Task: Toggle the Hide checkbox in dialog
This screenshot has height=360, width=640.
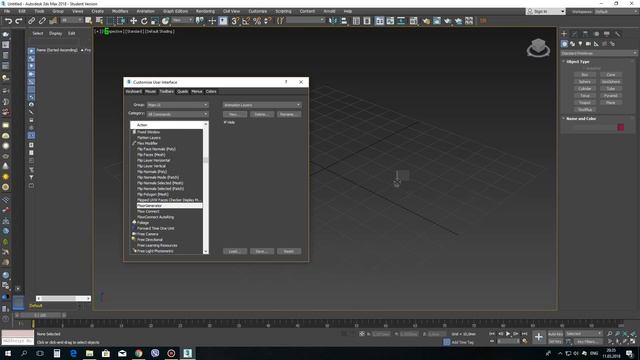Action: (x=225, y=122)
